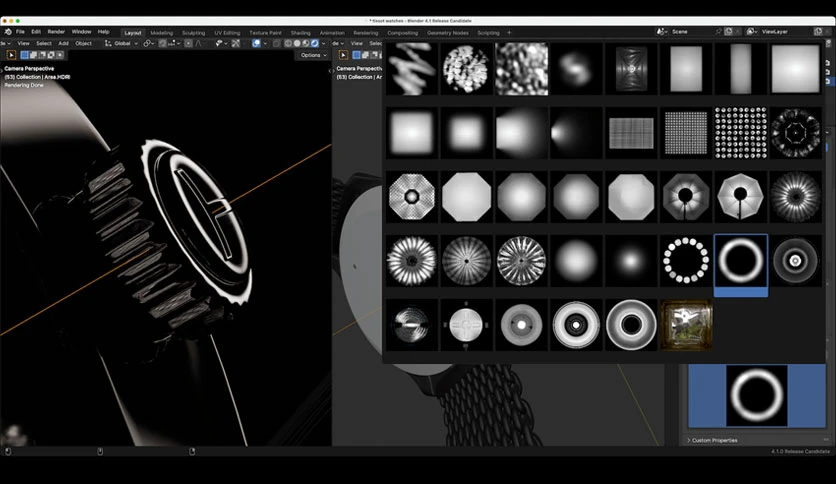This screenshot has width=836, height=484.
Task: Toggle X-ray mode in left viewport
Action: click(x=277, y=43)
